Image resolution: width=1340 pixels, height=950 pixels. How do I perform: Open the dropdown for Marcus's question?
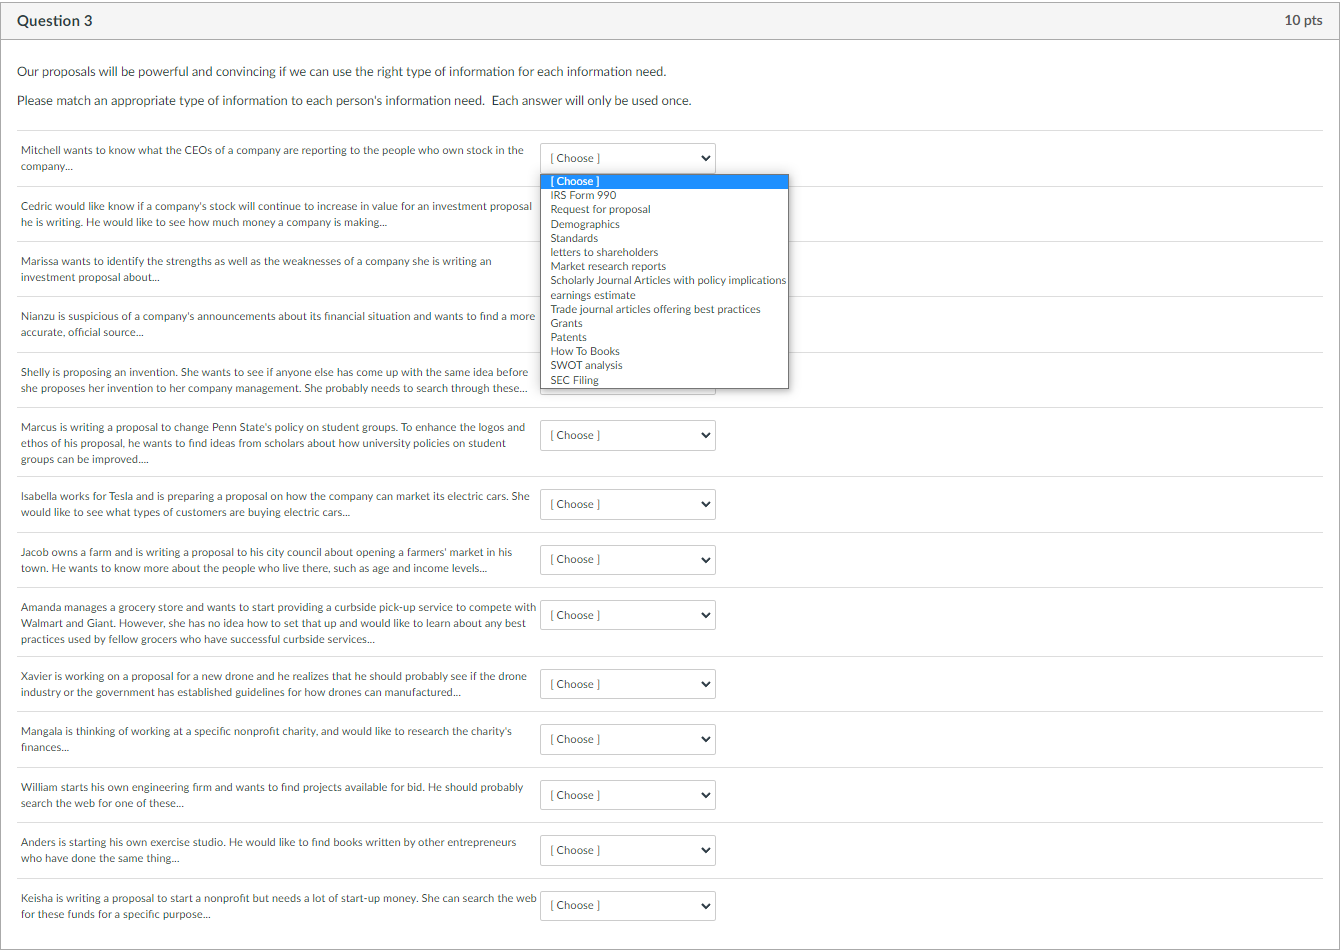pyautogui.click(x=628, y=435)
